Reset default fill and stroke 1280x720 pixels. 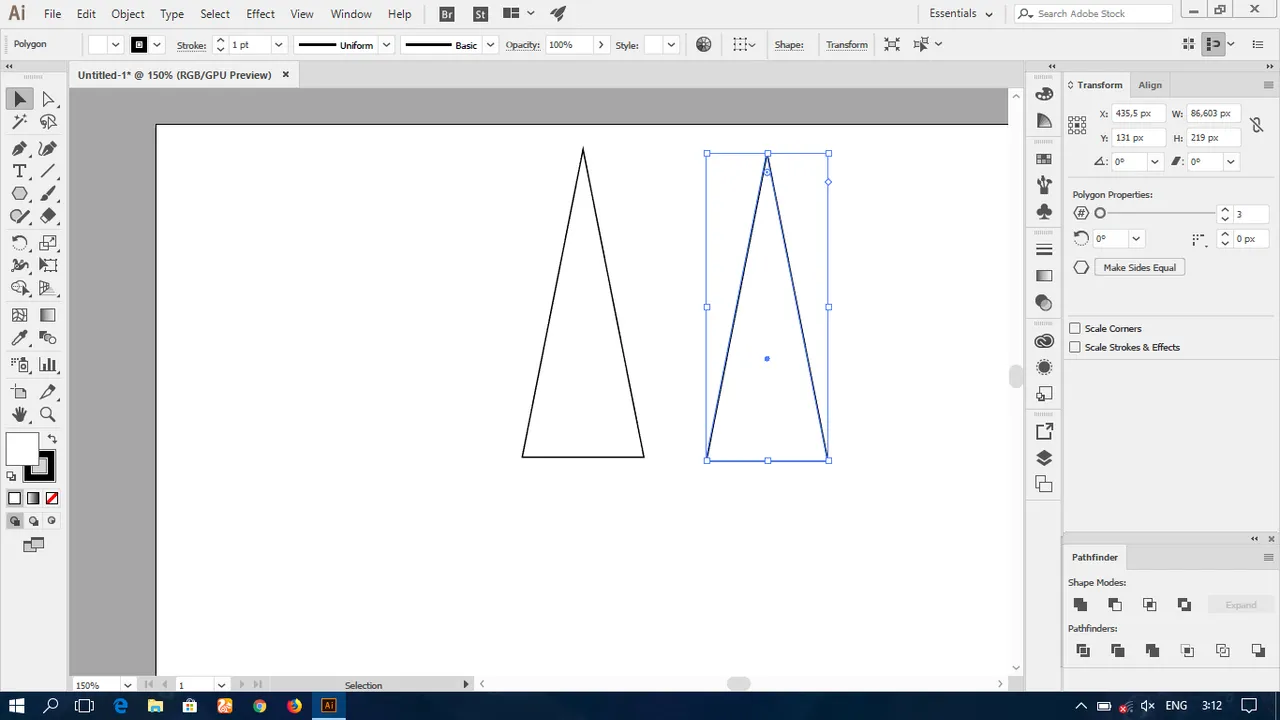[13, 476]
